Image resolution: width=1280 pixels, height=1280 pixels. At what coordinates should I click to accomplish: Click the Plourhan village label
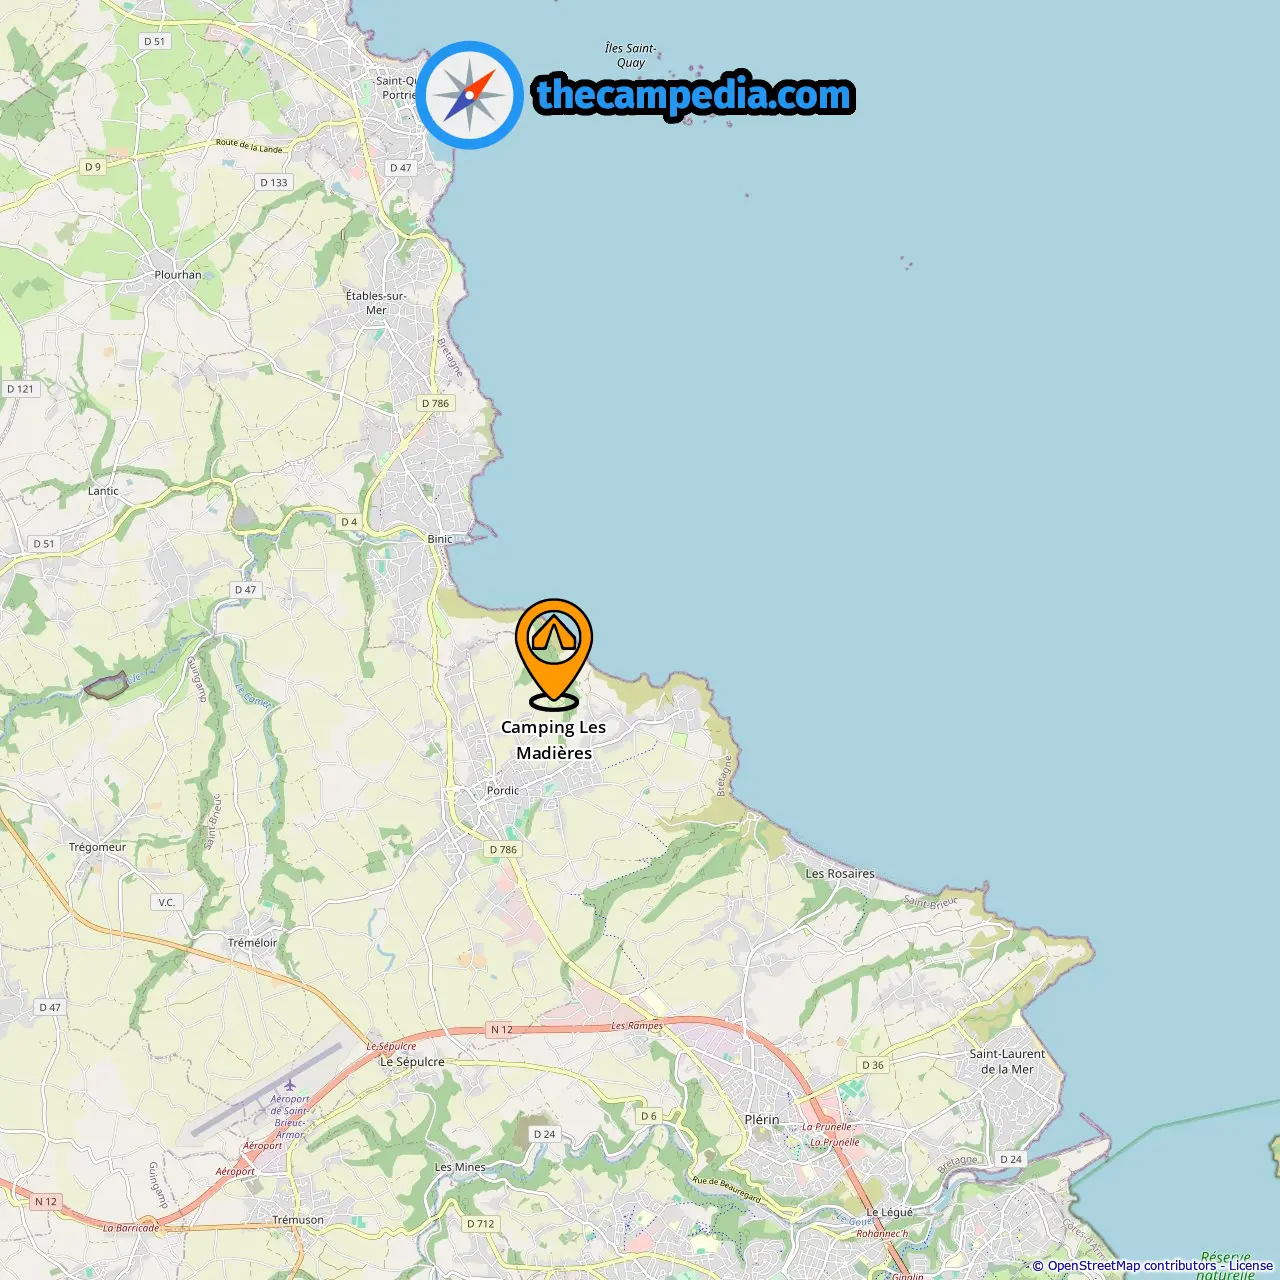click(178, 275)
